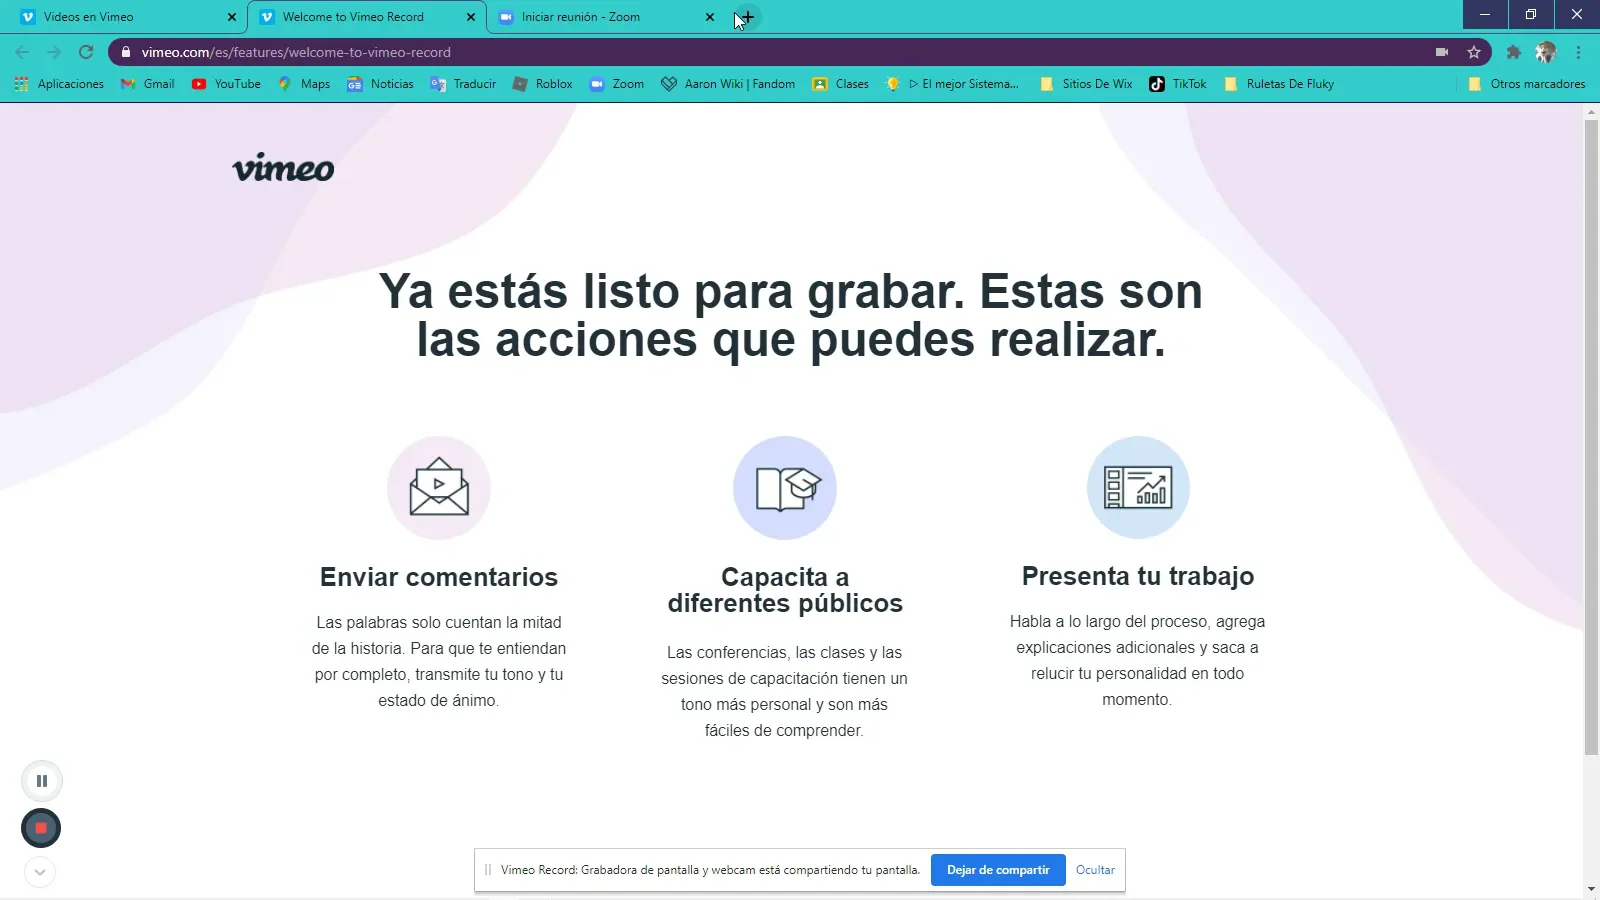Screen dimensions: 1600x900
Task: Open the camera icon in the address bar
Action: (1441, 52)
